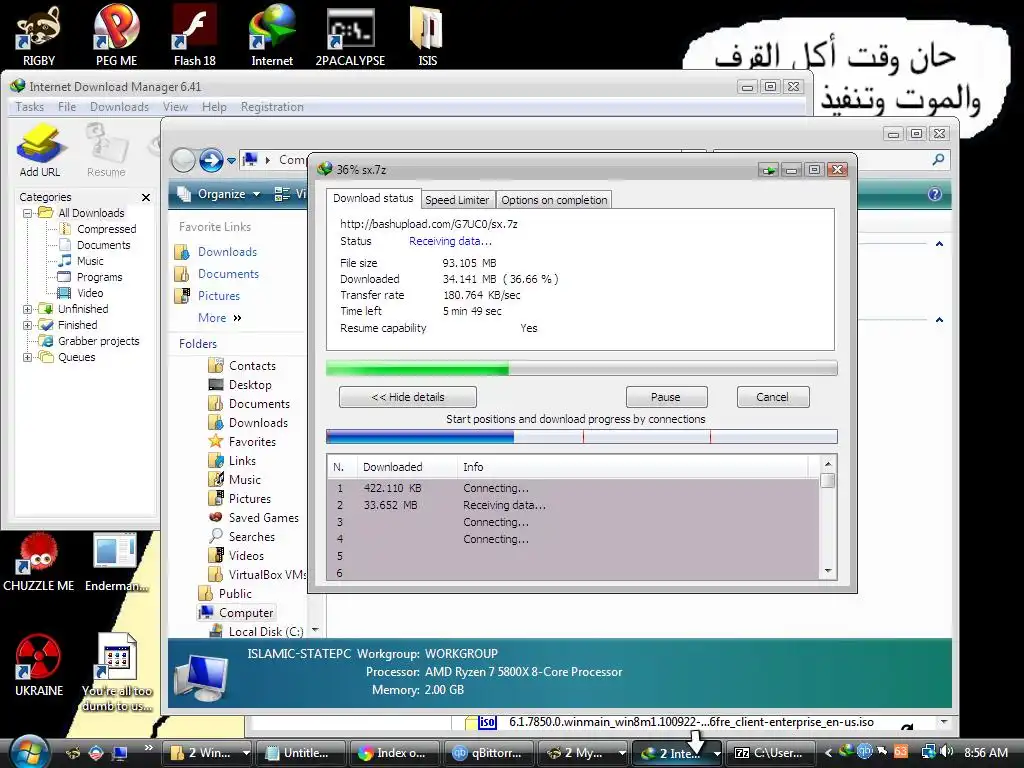Open the Organize dropdown in Explorer
Image resolution: width=1024 pixels, height=768 pixels.
219,194
